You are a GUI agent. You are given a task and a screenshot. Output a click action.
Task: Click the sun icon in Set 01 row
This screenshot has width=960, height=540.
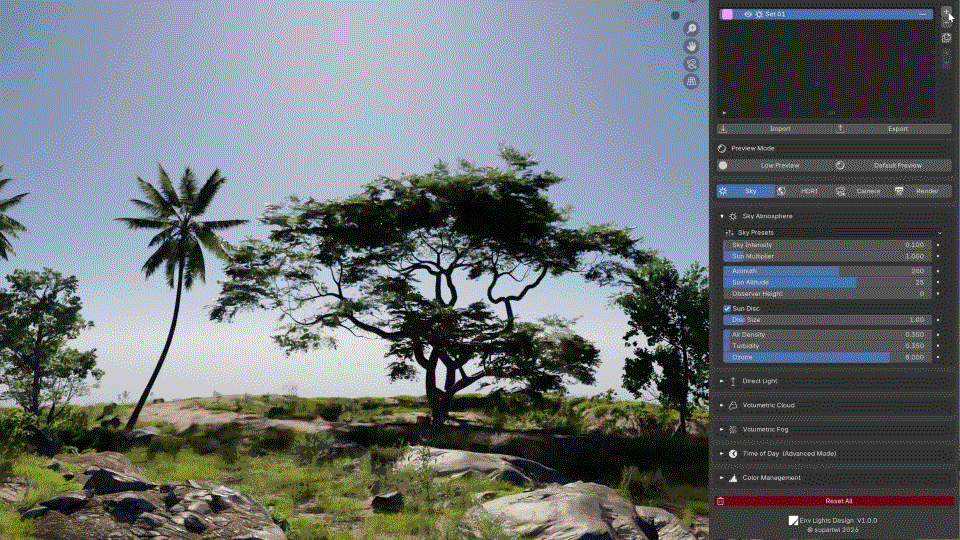[x=759, y=14]
